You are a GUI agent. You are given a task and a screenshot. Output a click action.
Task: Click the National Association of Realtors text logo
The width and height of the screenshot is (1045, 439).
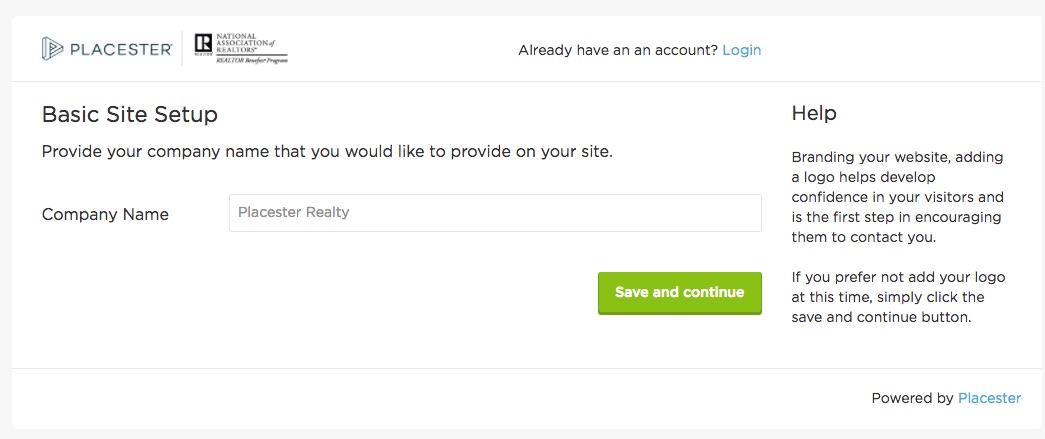point(244,43)
